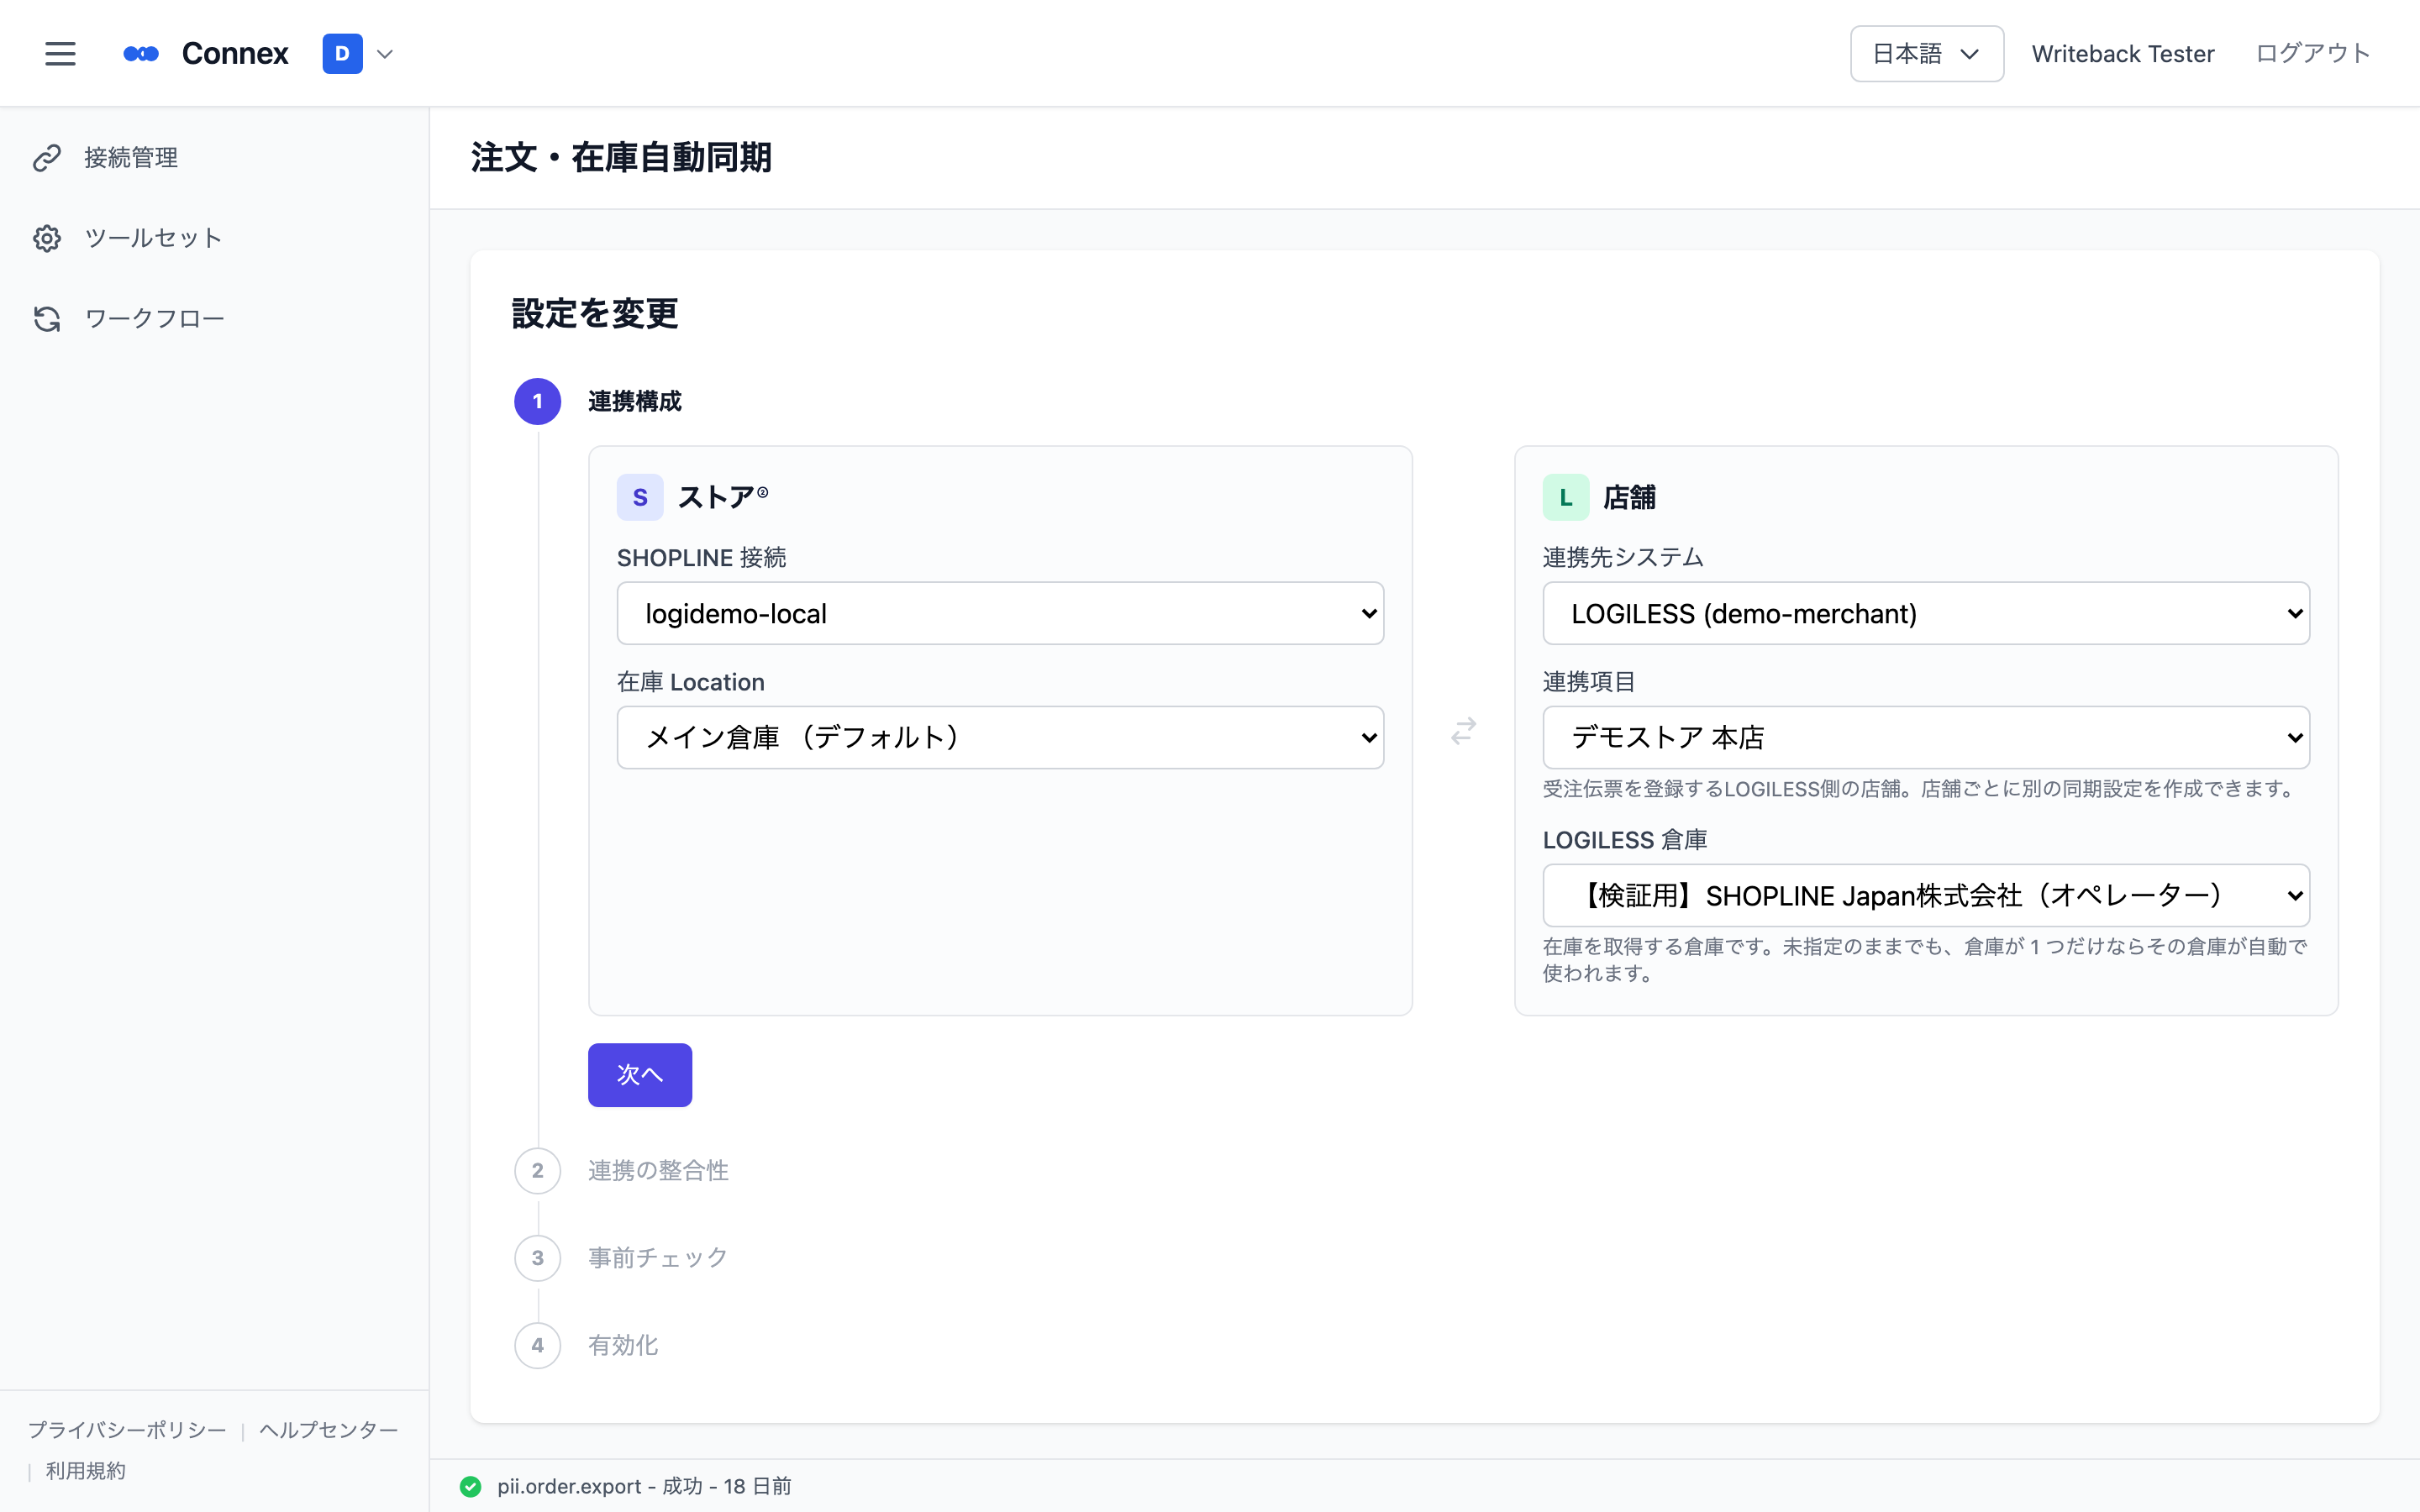Click the registered mark beside ストア
The image size is (2420, 1512).
tap(763, 492)
